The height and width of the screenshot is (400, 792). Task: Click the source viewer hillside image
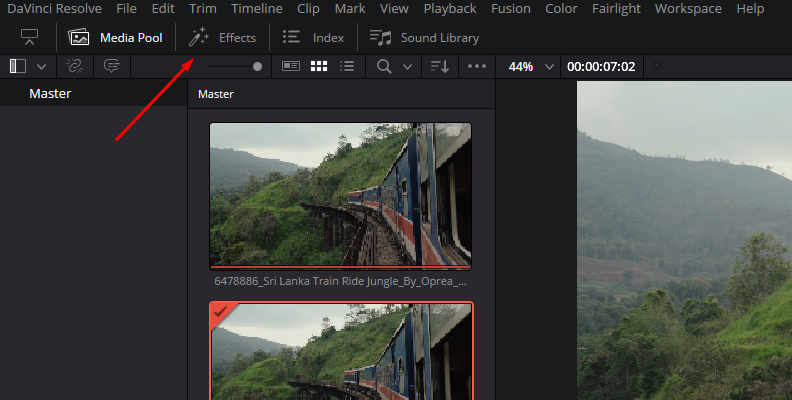684,240
